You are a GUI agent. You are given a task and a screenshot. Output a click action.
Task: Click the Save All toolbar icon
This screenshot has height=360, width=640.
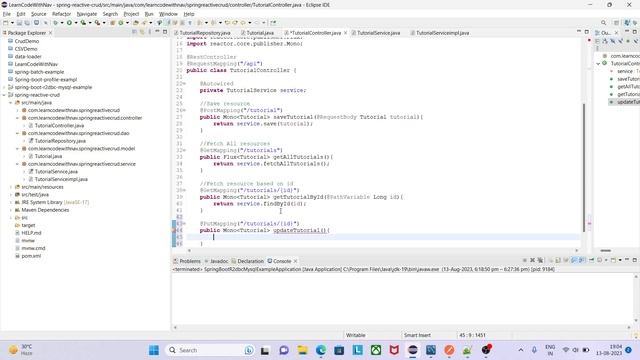(x=27, y=23)
